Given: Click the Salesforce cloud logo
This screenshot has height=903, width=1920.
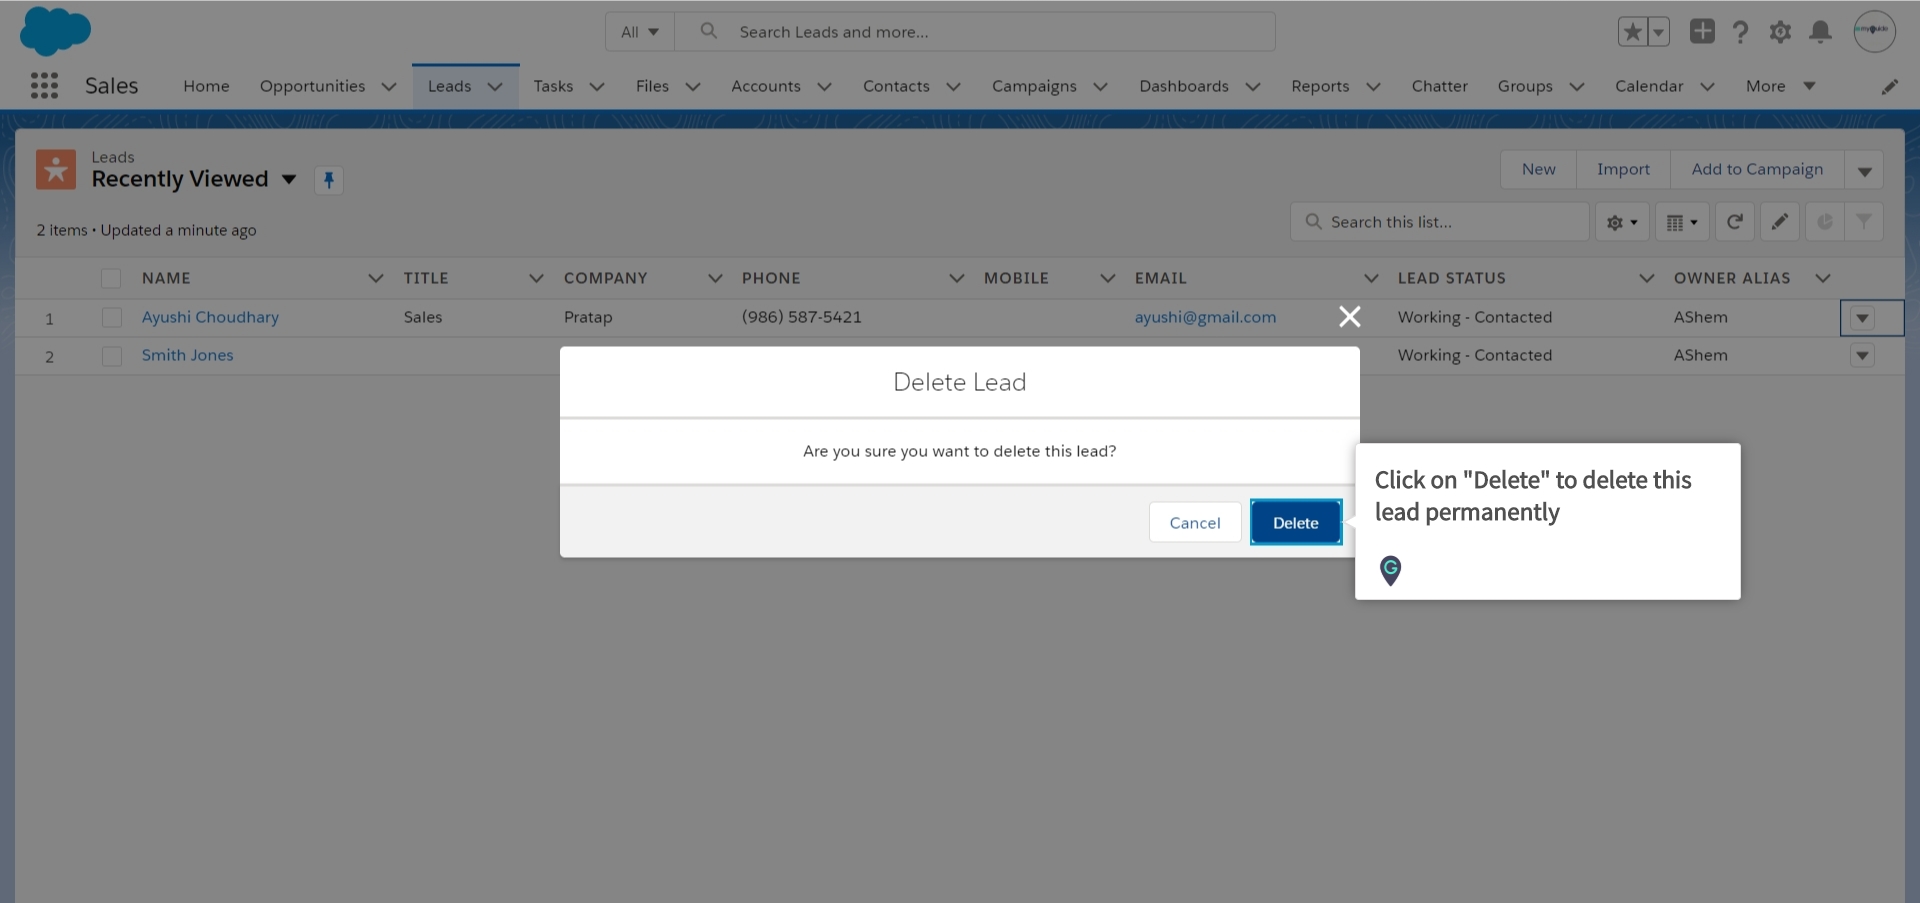Looking at the screenshot, I should pos(55,31).
